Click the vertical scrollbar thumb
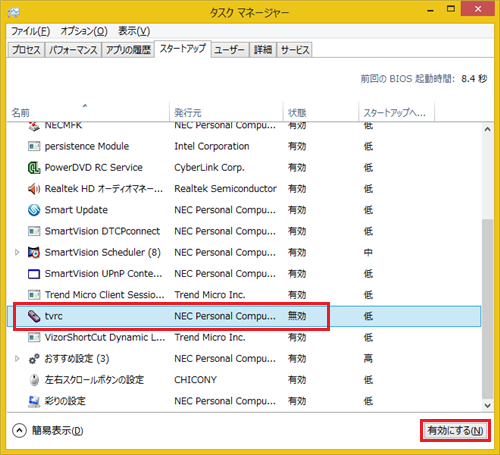Viewport: 500px width, 455px height. 488,309
